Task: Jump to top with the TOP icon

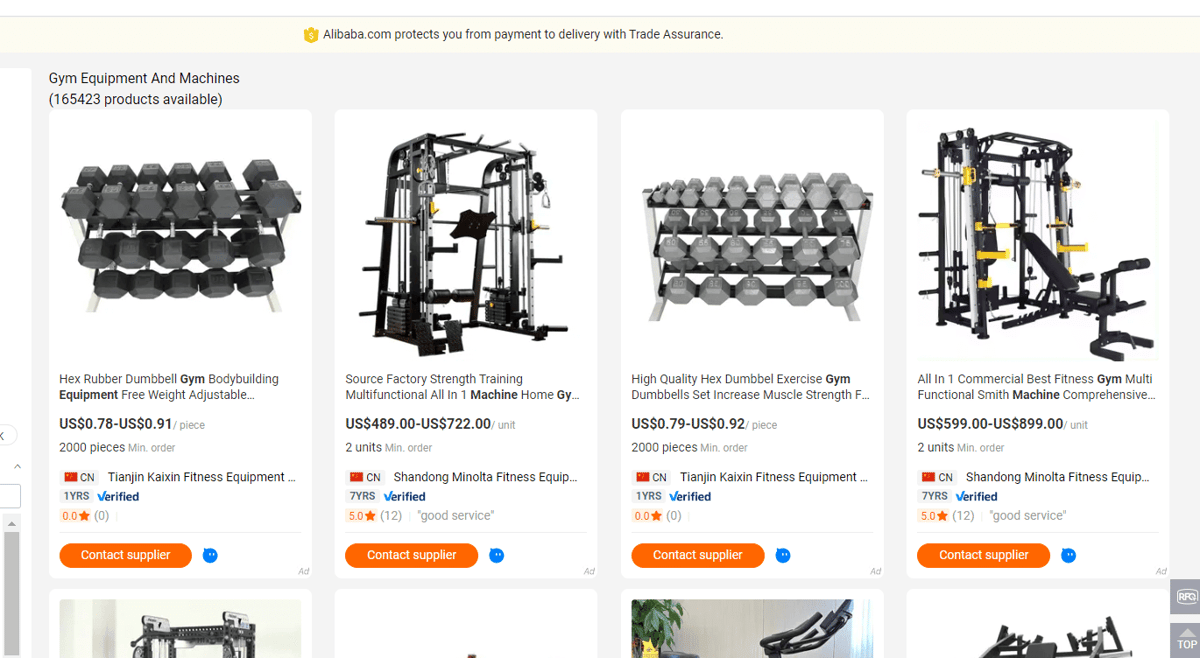Action: 1186,637
